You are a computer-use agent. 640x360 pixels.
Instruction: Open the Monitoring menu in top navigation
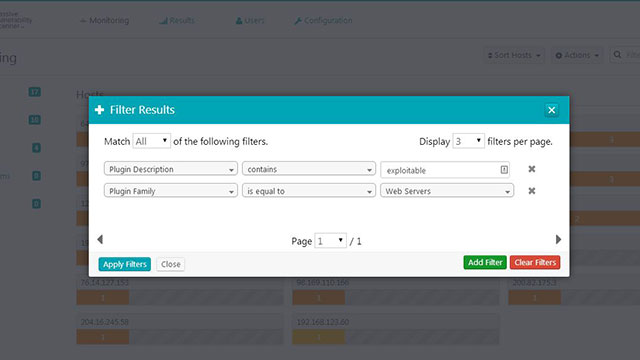104,20
